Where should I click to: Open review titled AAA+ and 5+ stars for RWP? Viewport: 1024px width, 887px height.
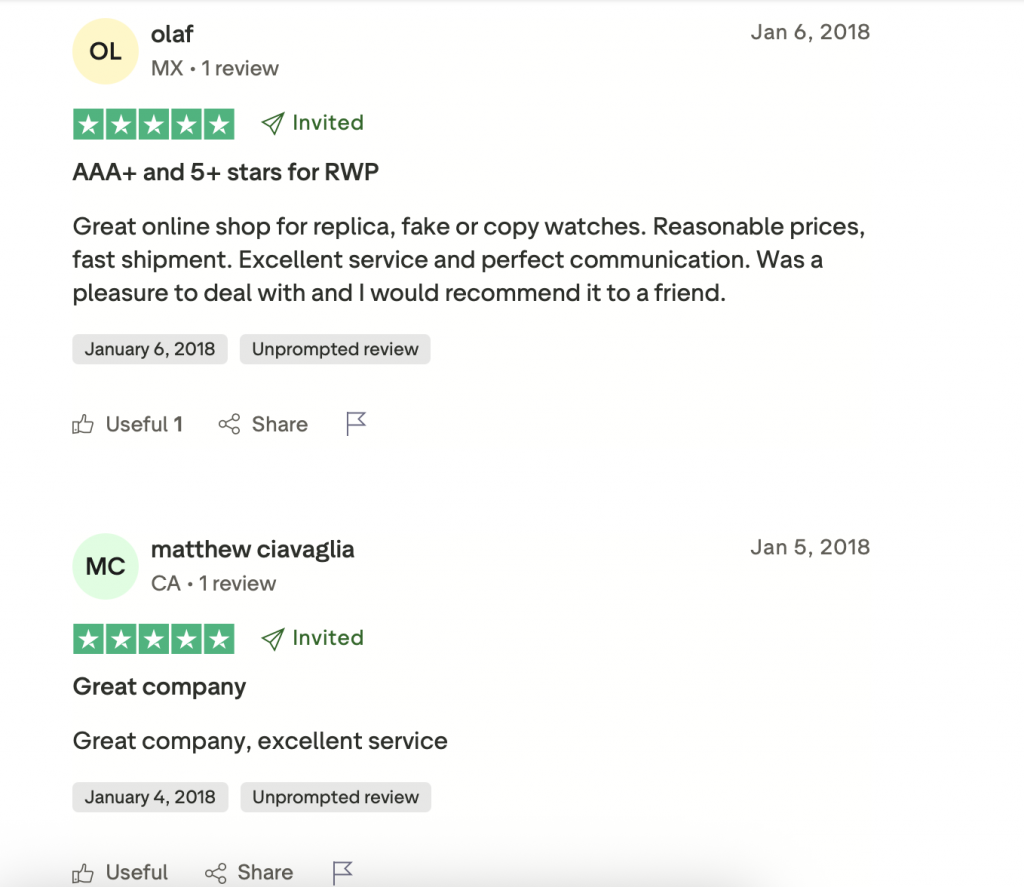226,172
